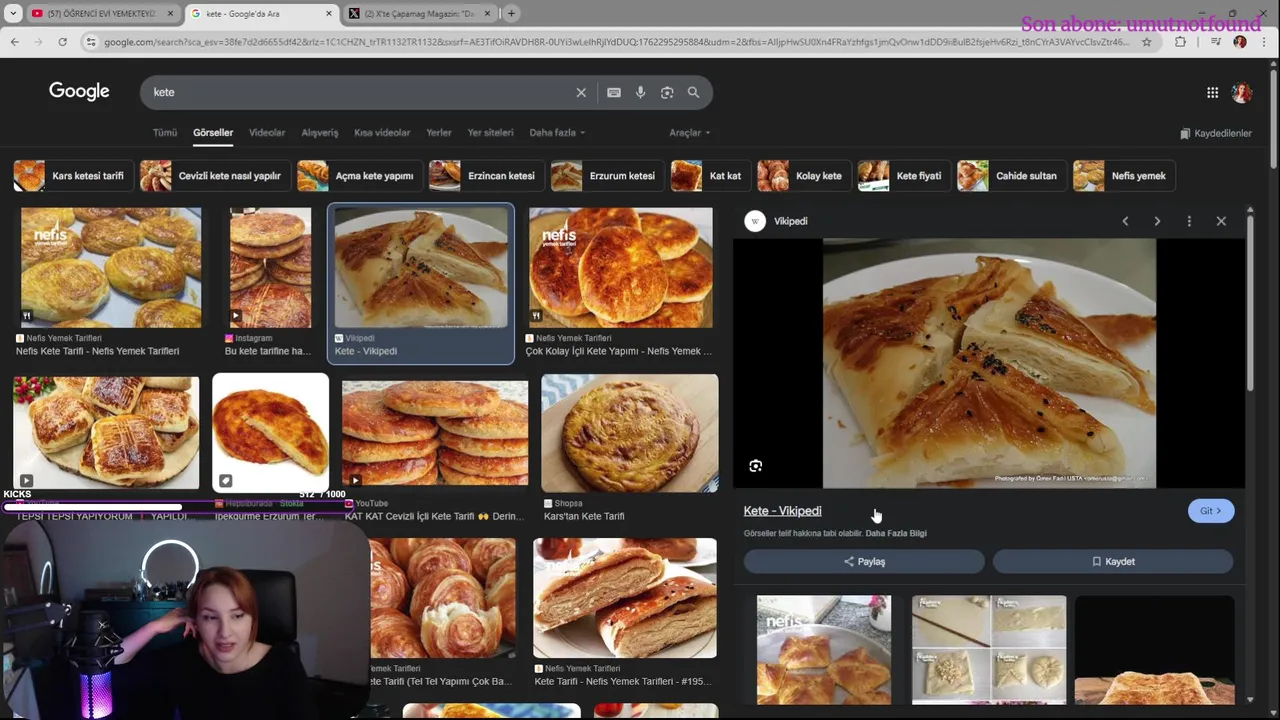The image size is (1280, 720).
Task: Show previous image in preview panel
Action: tap(1125, 221)
